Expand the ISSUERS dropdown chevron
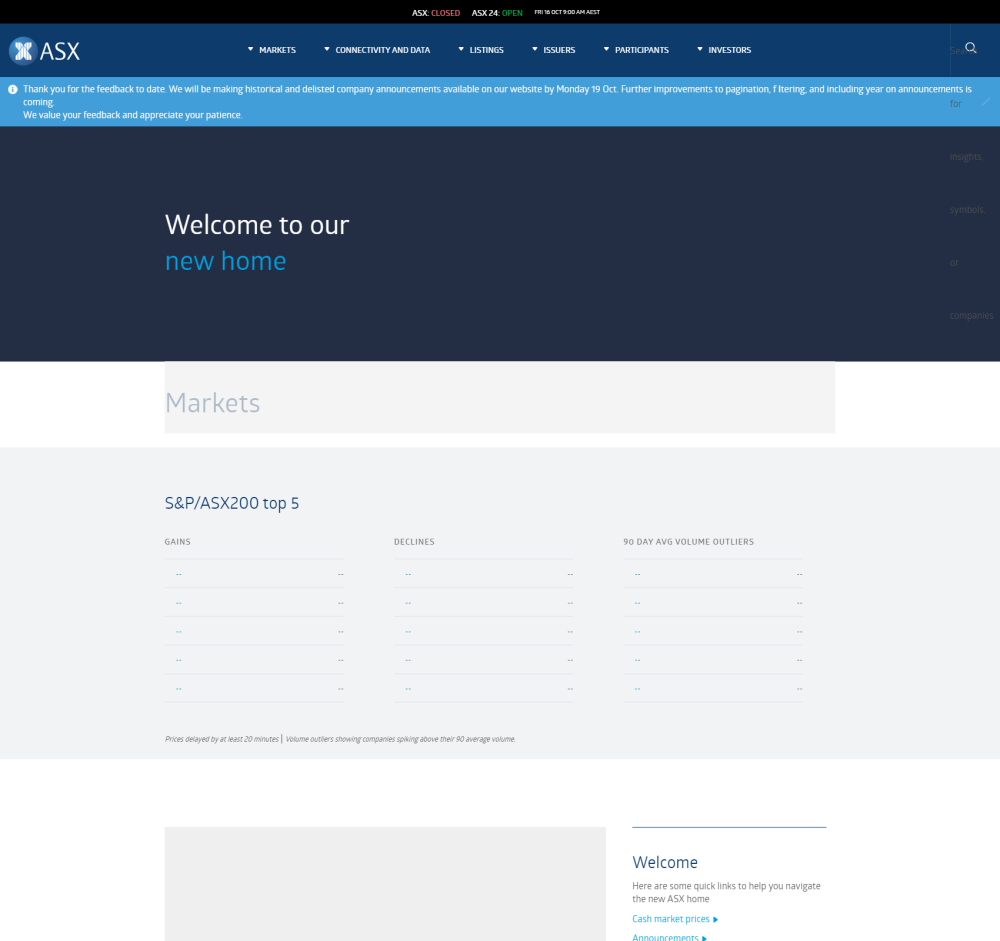Image resolution: width=1000 pixels, height=941 pixels. click(534, 47)
